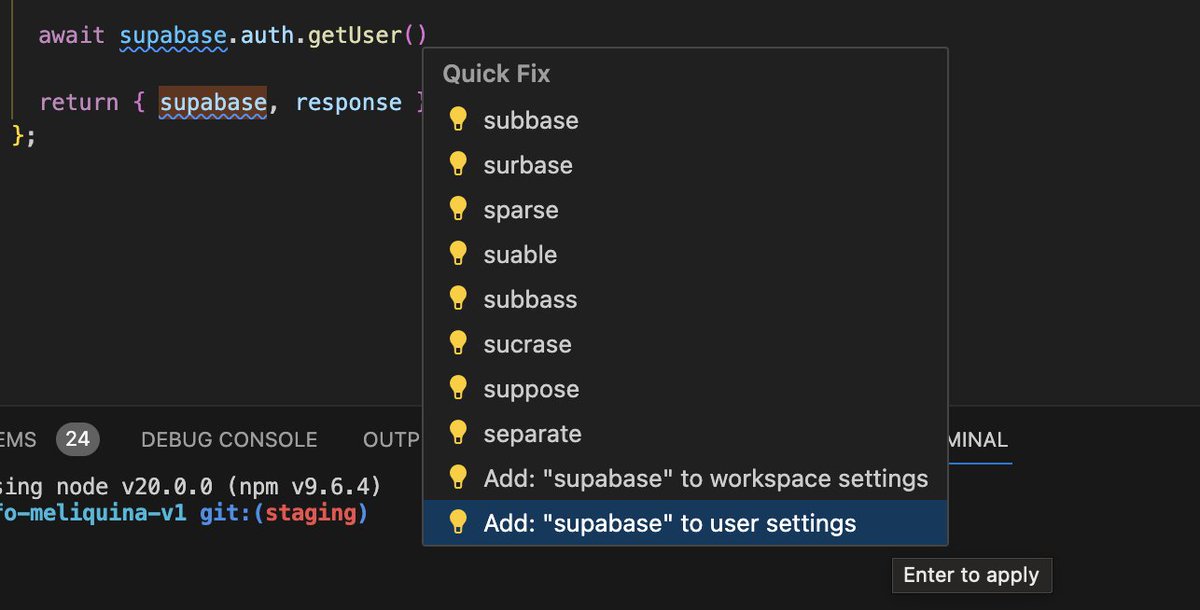Screen dimensions: 1200x610
Task: Click the "Quick Fix" menu header
Action: click(497, 74)
